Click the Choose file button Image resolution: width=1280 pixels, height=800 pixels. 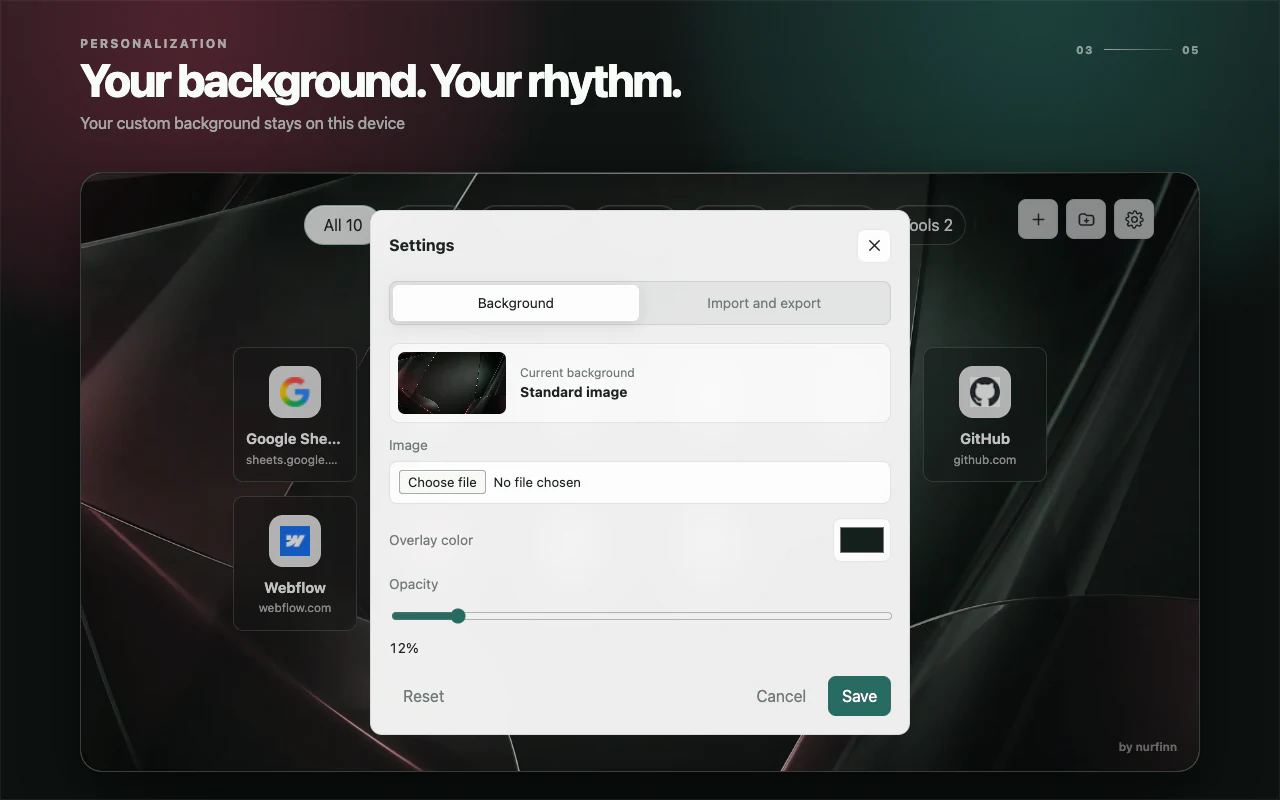coord(443,482)
